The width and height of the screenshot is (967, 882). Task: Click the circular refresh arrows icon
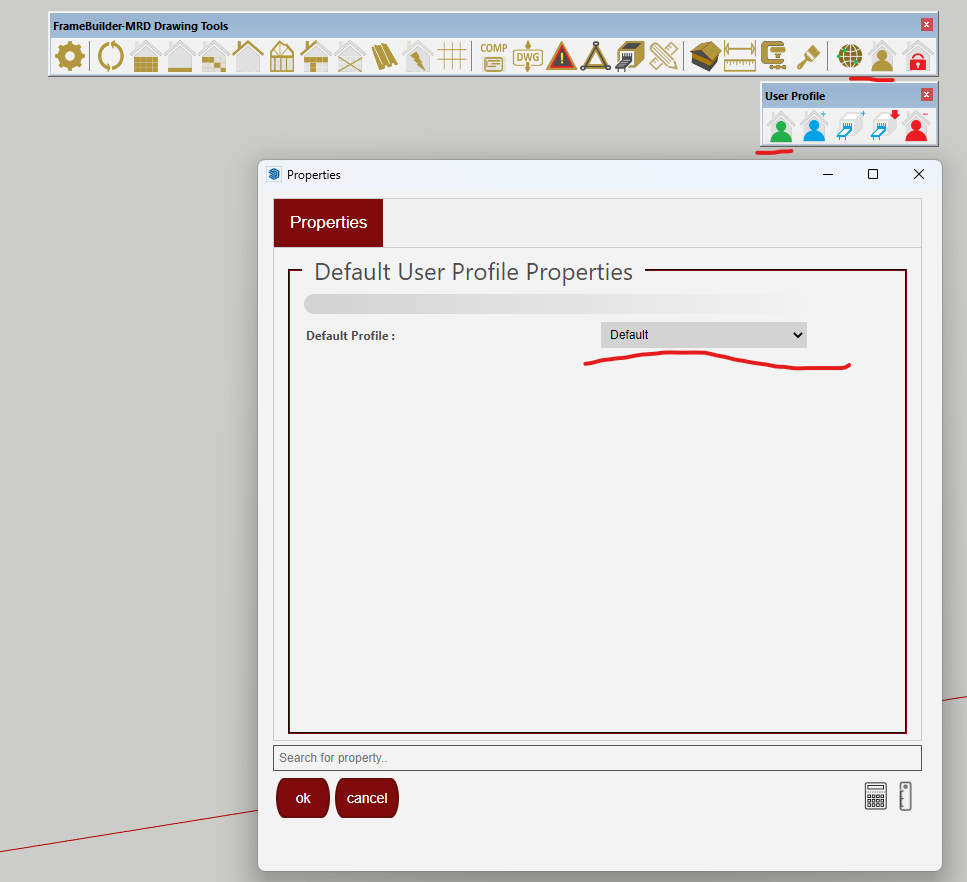tap(111, 56)
